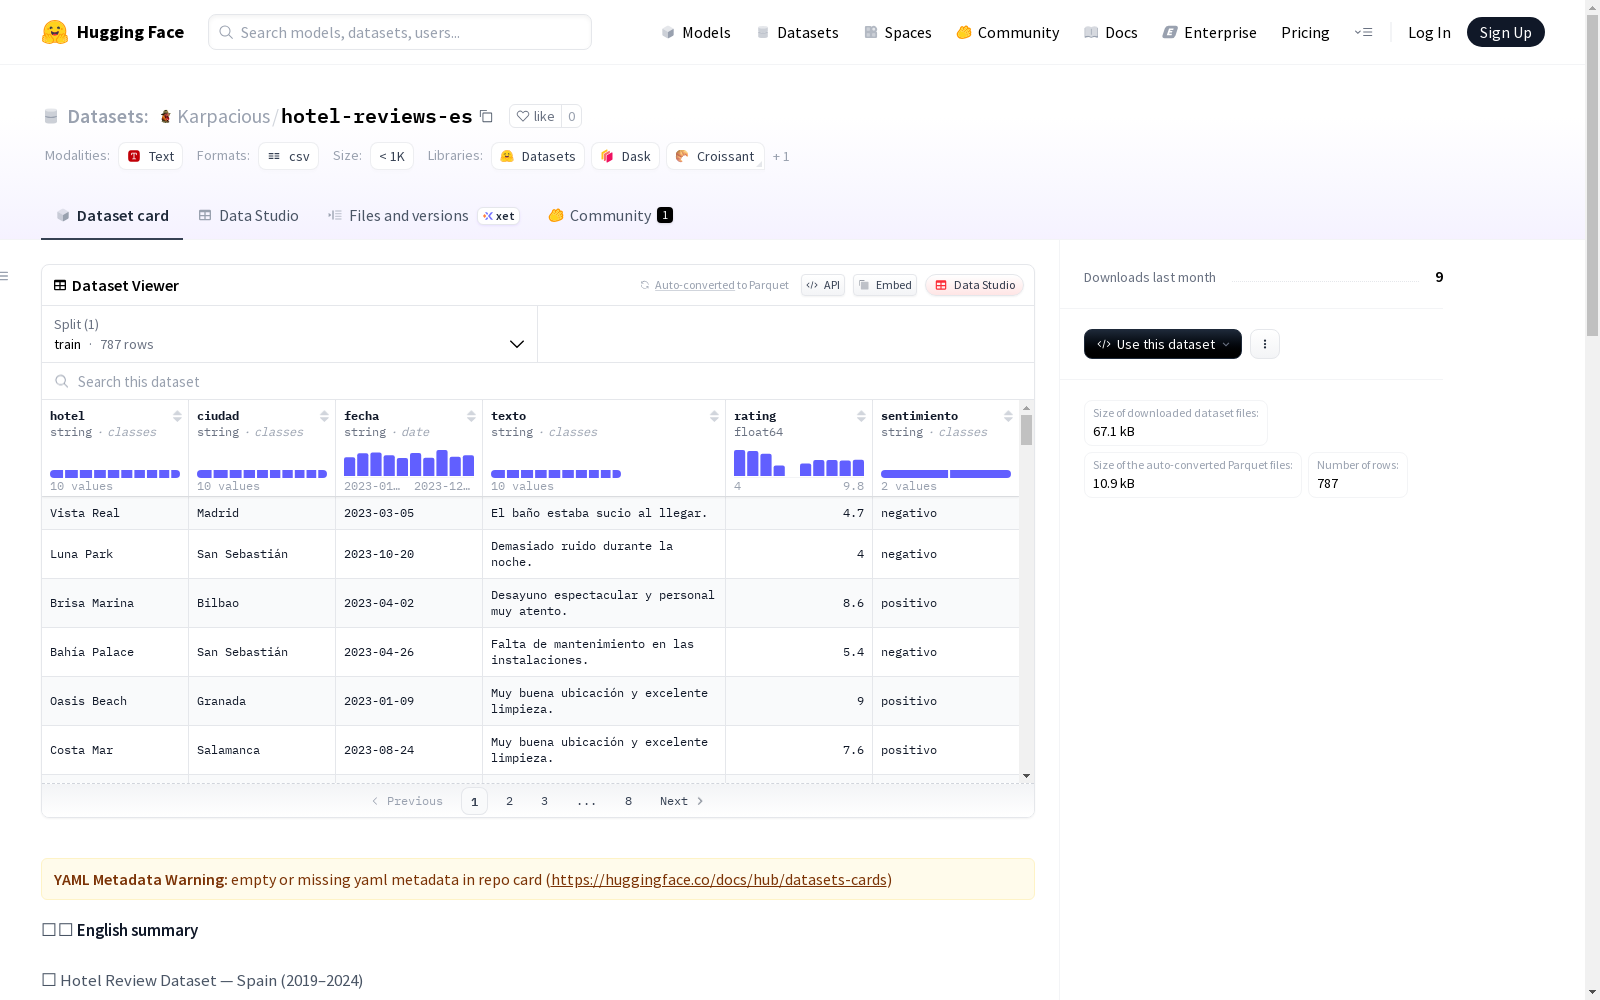
Task: Click the Search this dataset field
Action: (x=538, y=381)
